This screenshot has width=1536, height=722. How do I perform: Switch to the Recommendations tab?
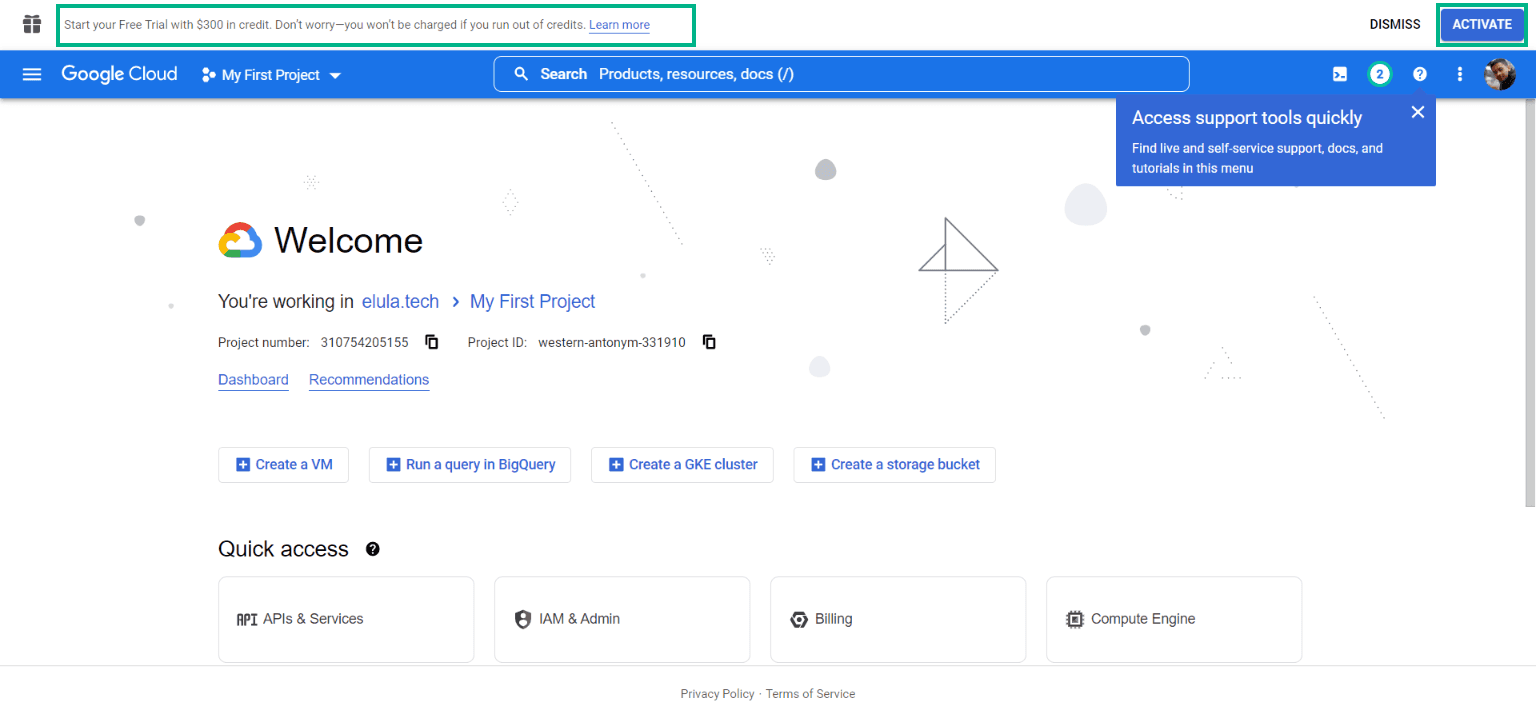coord(369,380)
